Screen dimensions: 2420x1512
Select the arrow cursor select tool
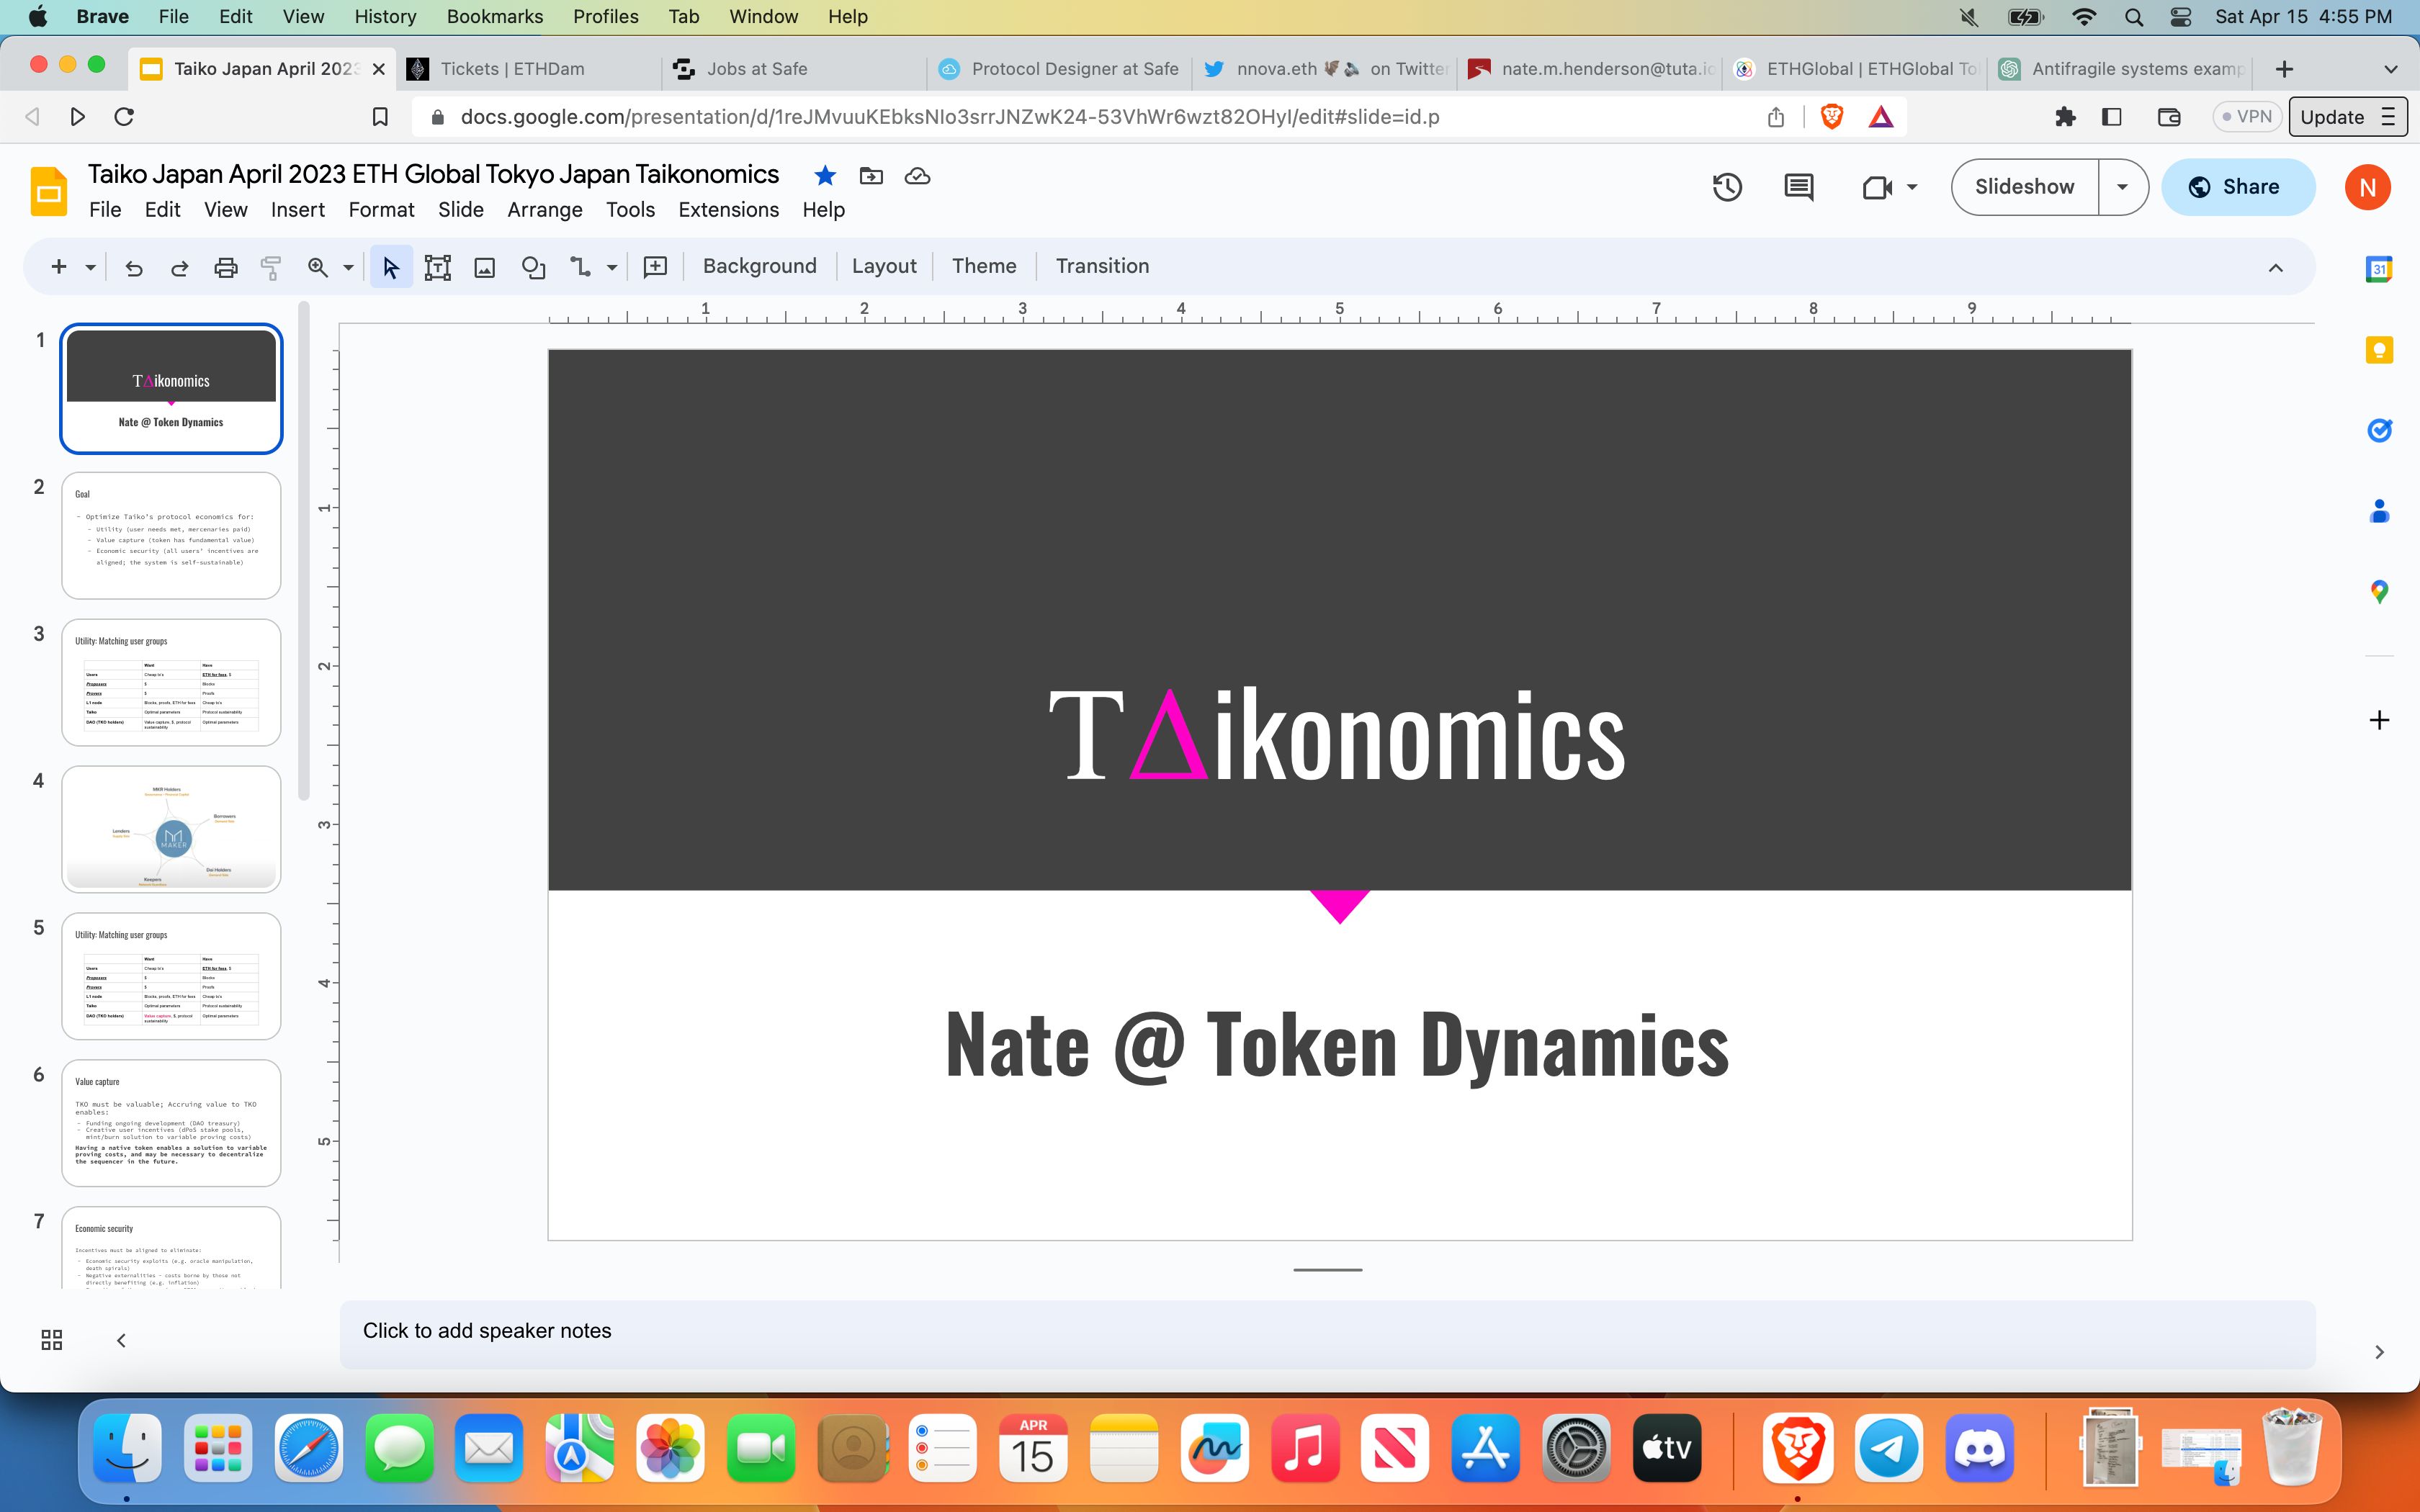coord(391,267)
